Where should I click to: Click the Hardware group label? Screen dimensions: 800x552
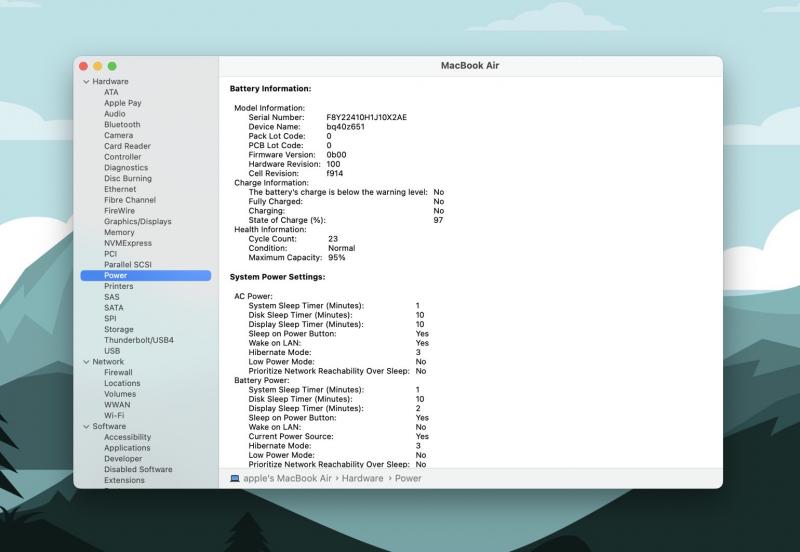[x=110, y=82]
